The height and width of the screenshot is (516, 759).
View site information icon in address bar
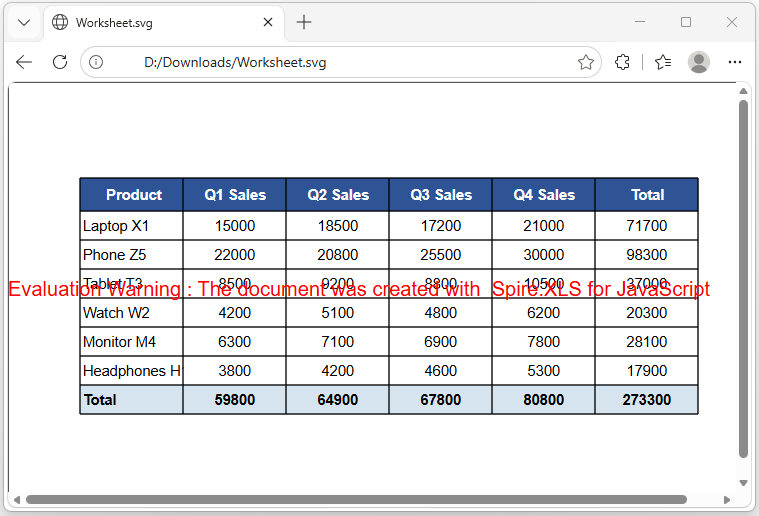tap(96, 62)
